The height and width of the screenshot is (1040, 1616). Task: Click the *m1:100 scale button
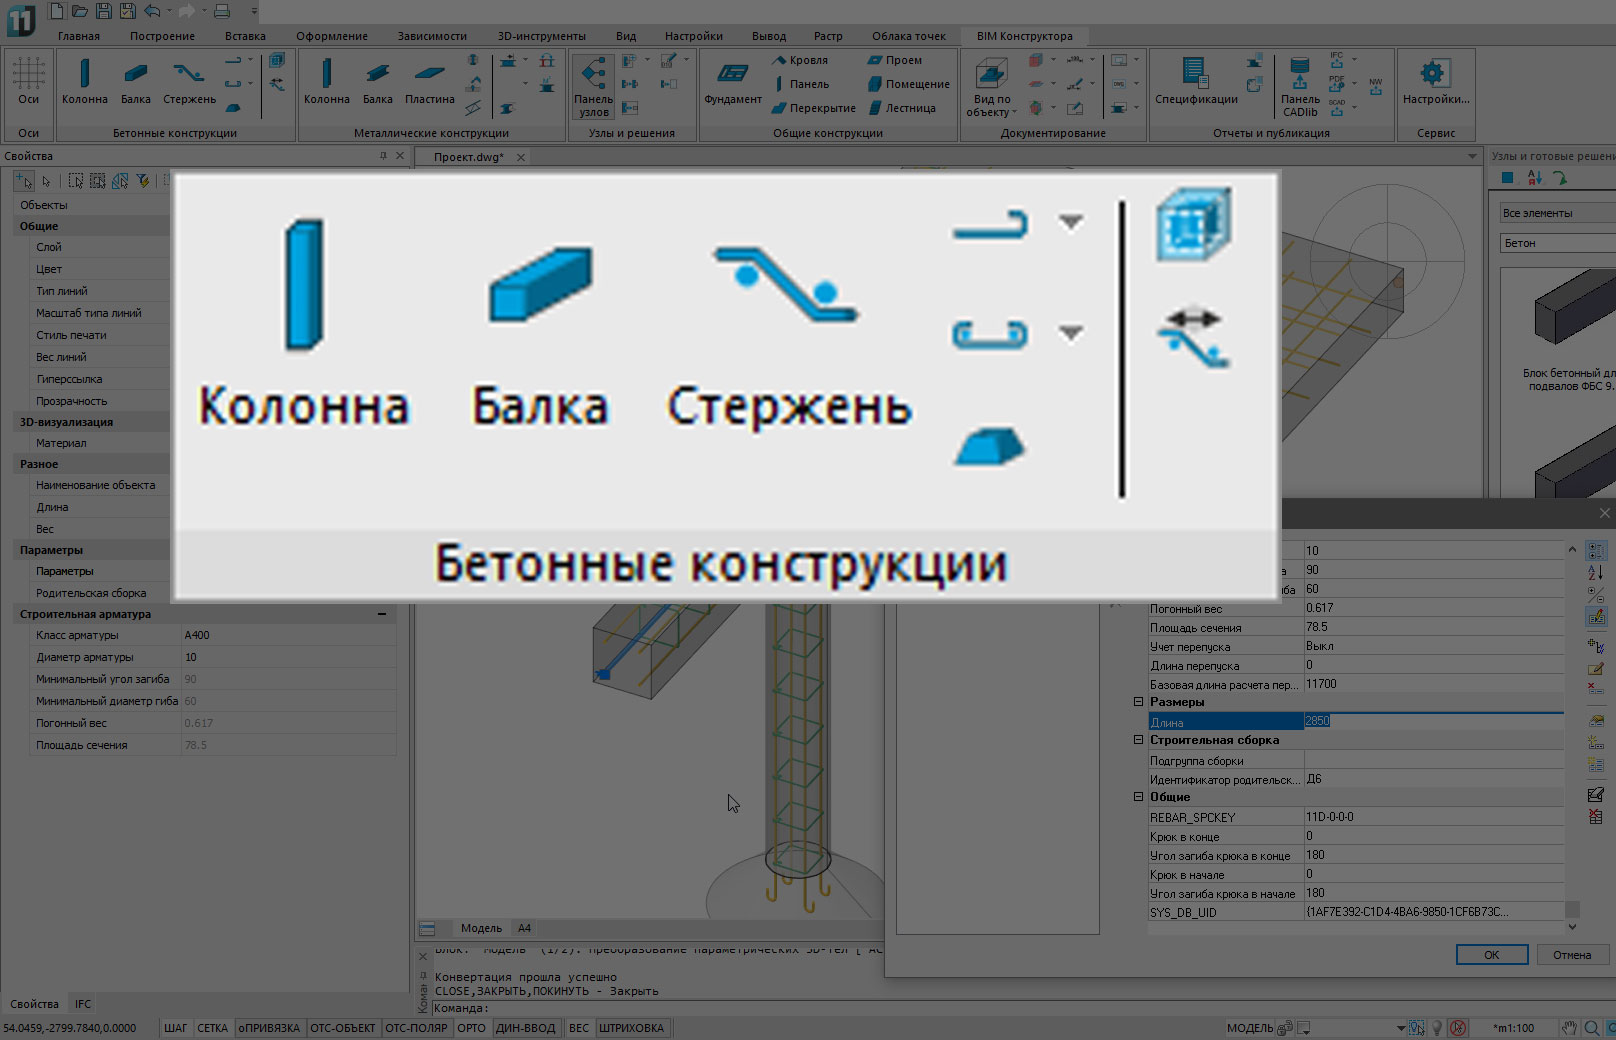click(x=1513, y=1028)
